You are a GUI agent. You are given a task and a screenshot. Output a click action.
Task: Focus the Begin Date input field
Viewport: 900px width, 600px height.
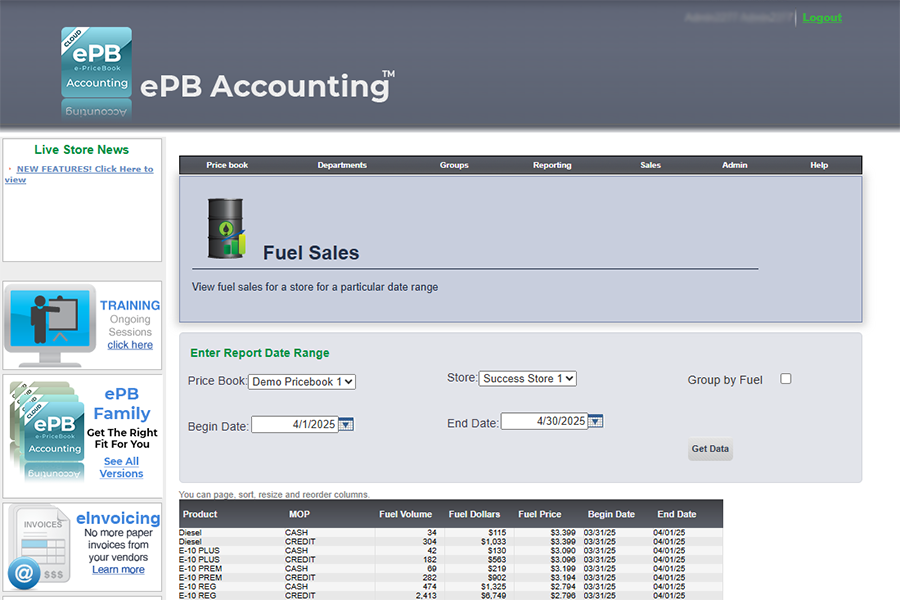pos(294,424)
